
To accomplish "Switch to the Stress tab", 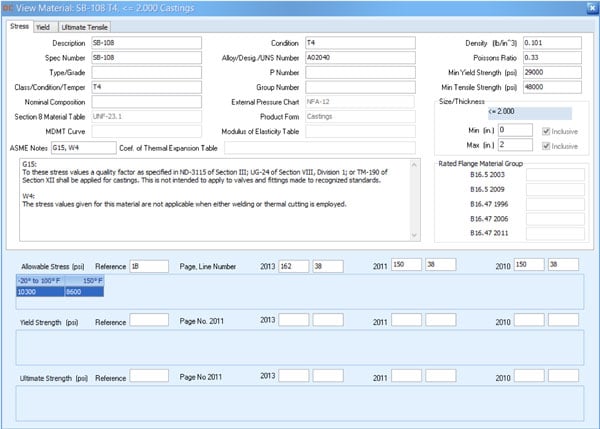I will [19, 26].
